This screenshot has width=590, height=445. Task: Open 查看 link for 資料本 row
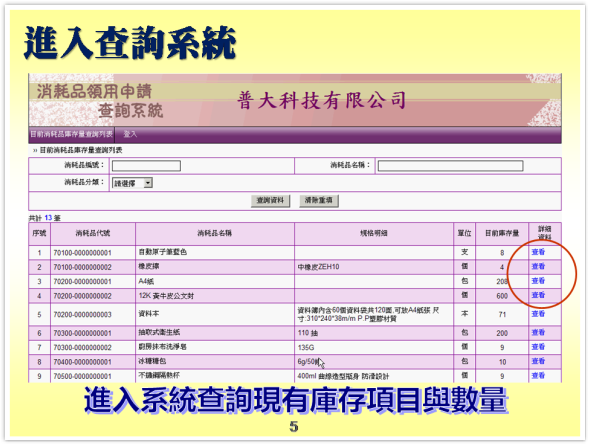click(538, 314)
